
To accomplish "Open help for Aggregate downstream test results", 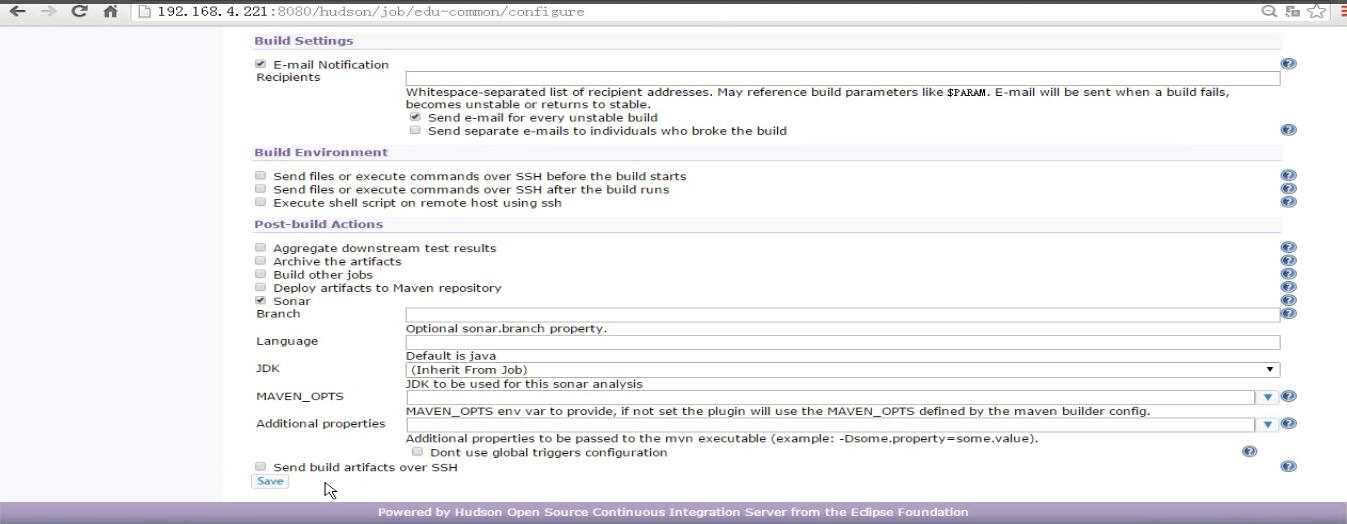I will tap(1288, 247).
